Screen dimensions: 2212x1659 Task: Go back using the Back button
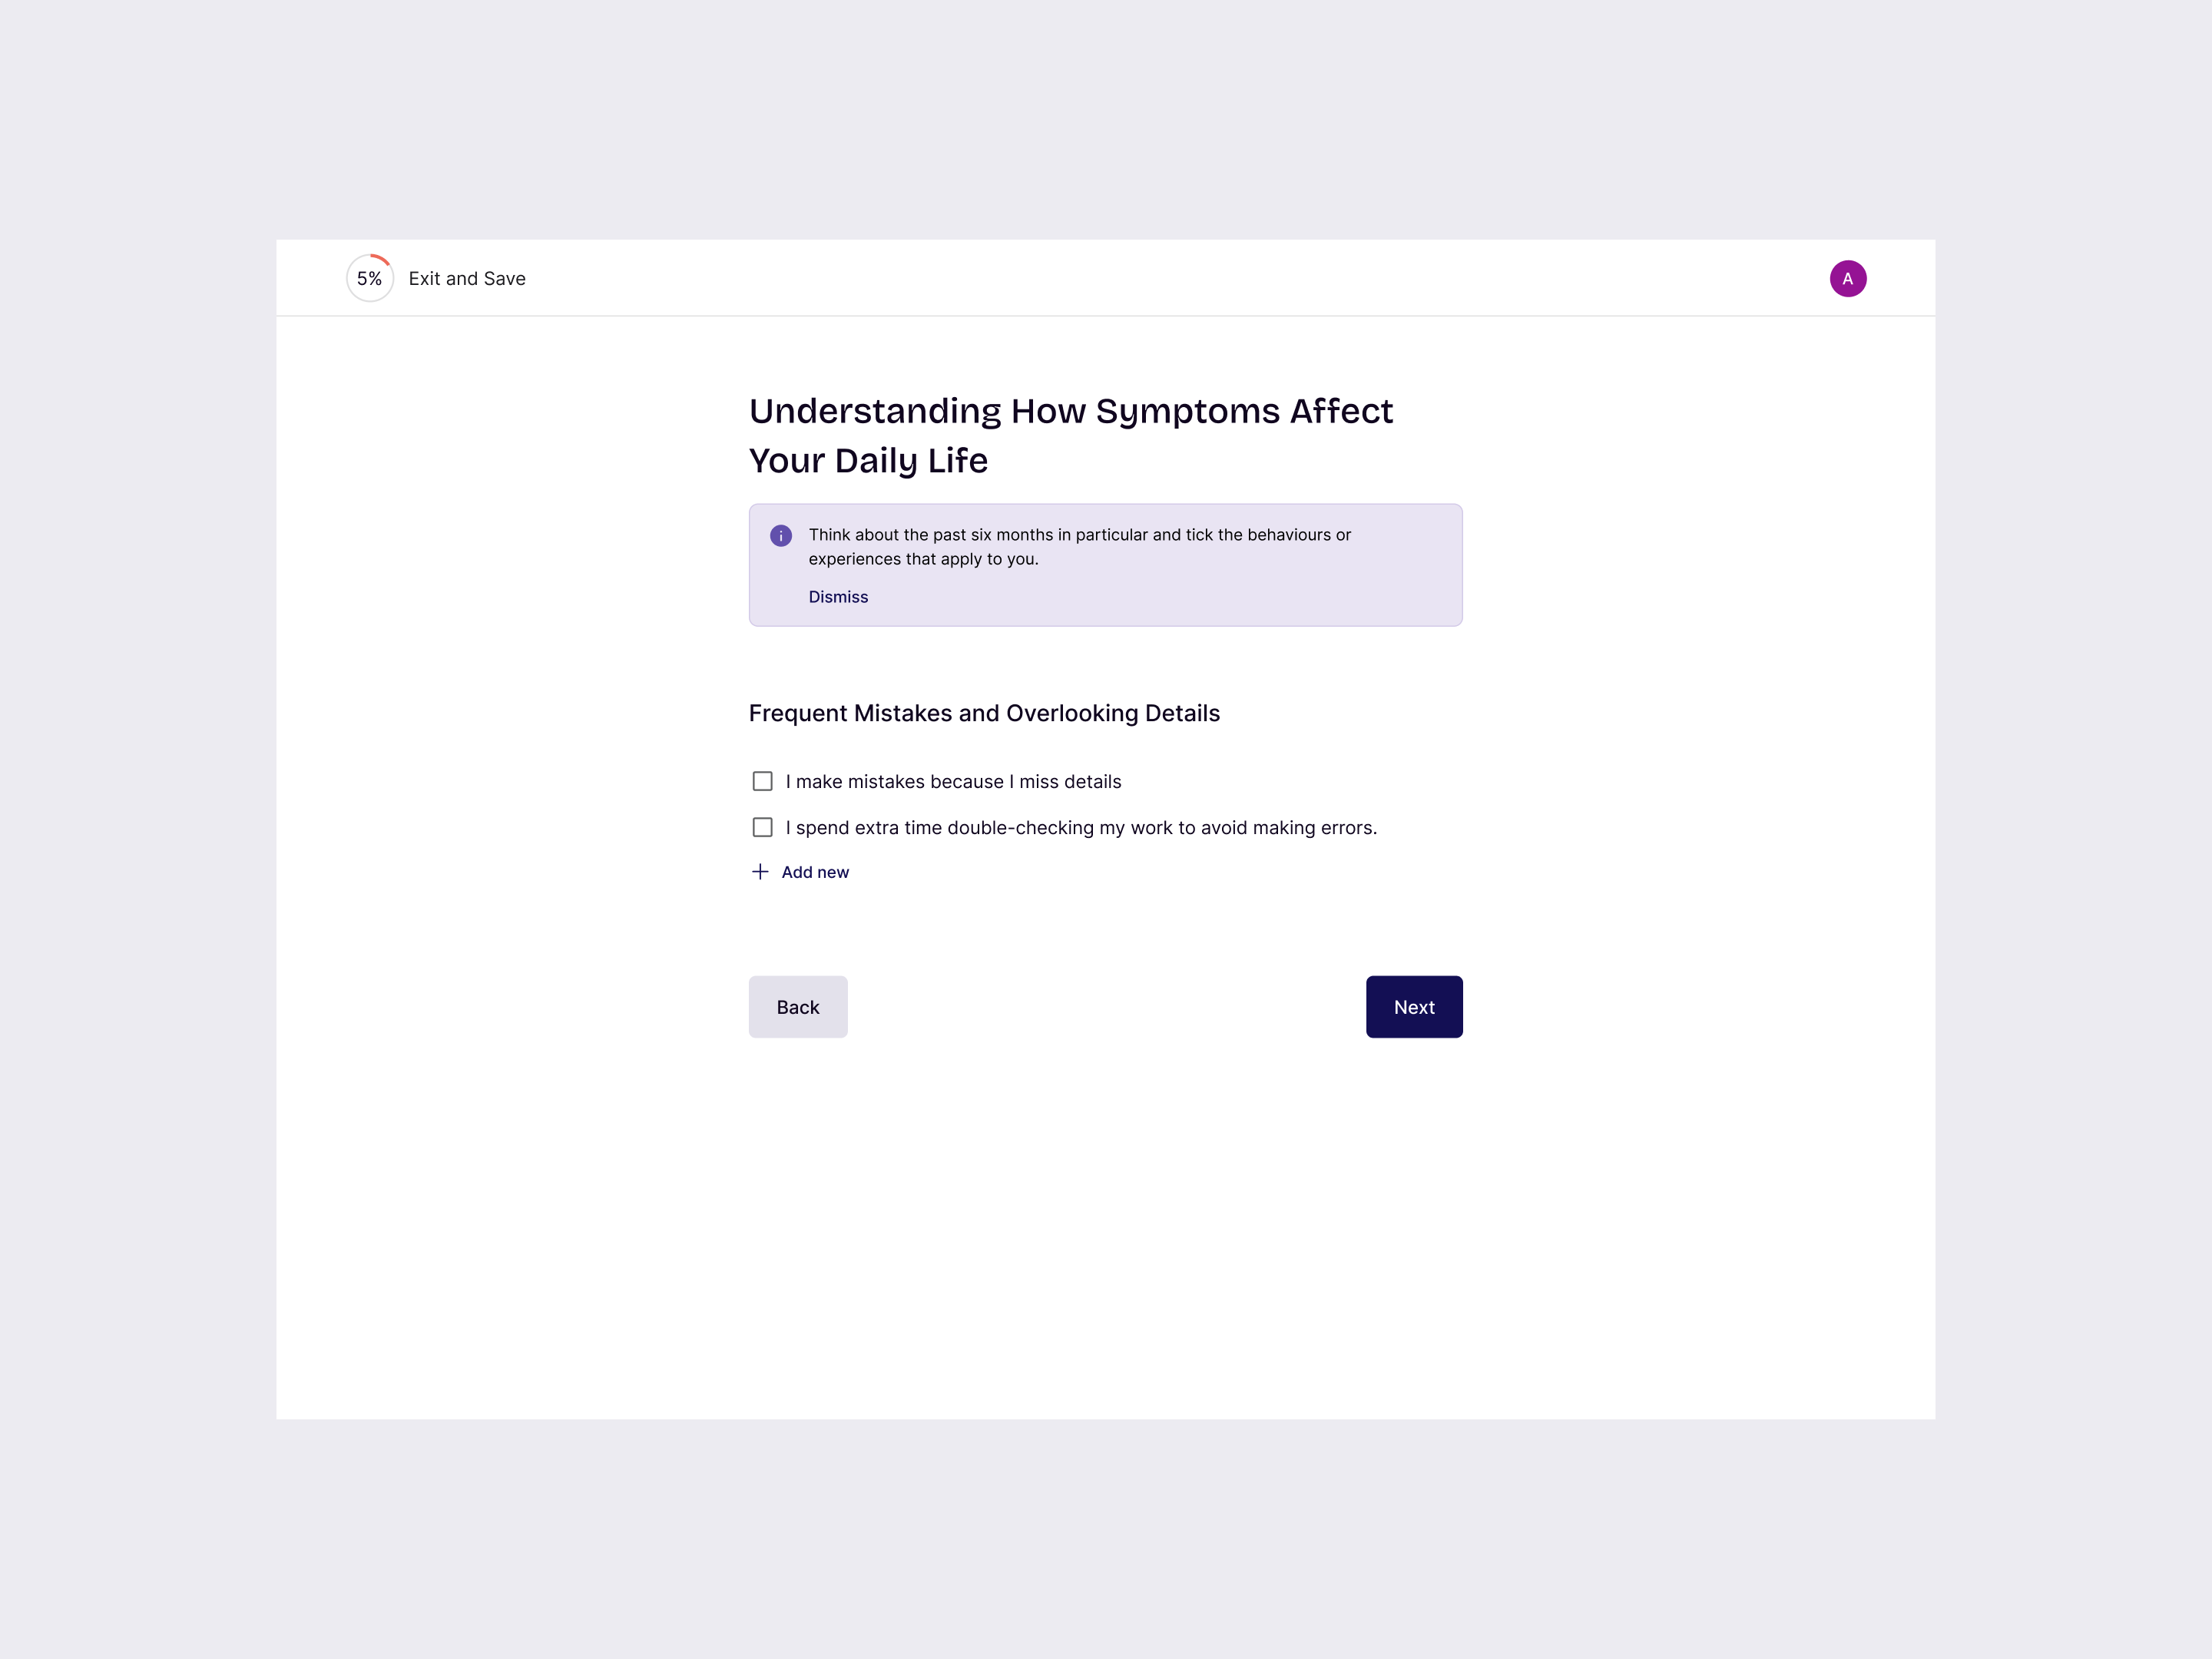point(797,1006)
